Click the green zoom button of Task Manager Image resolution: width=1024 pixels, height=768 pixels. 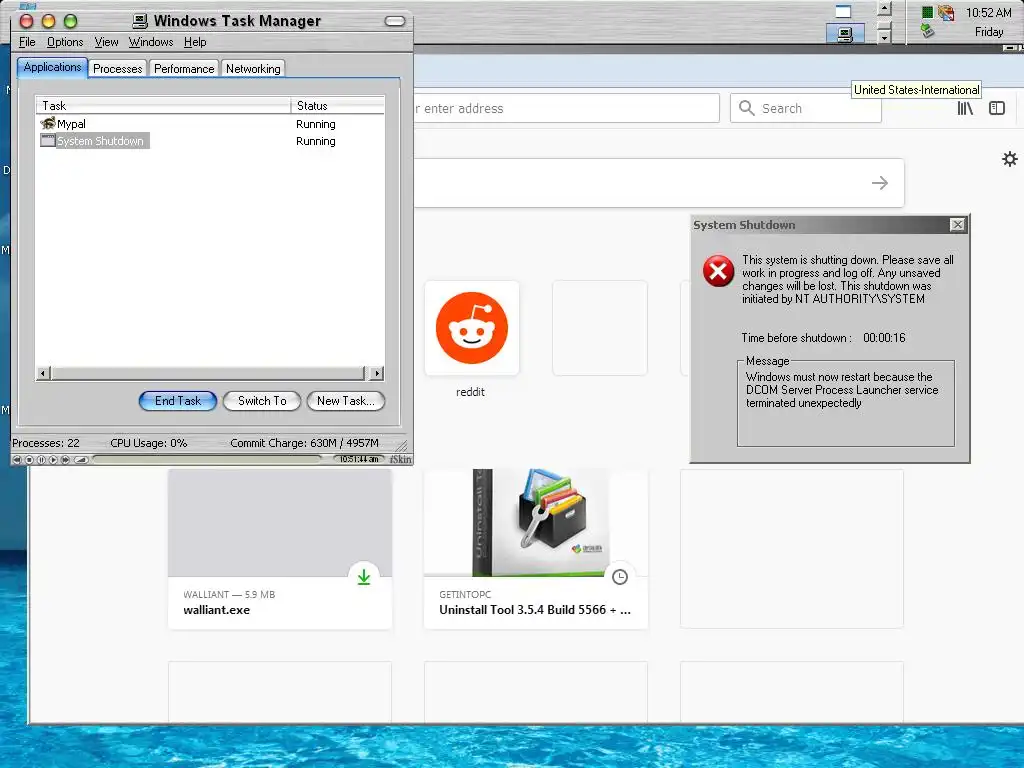click(x=71, y=22)
